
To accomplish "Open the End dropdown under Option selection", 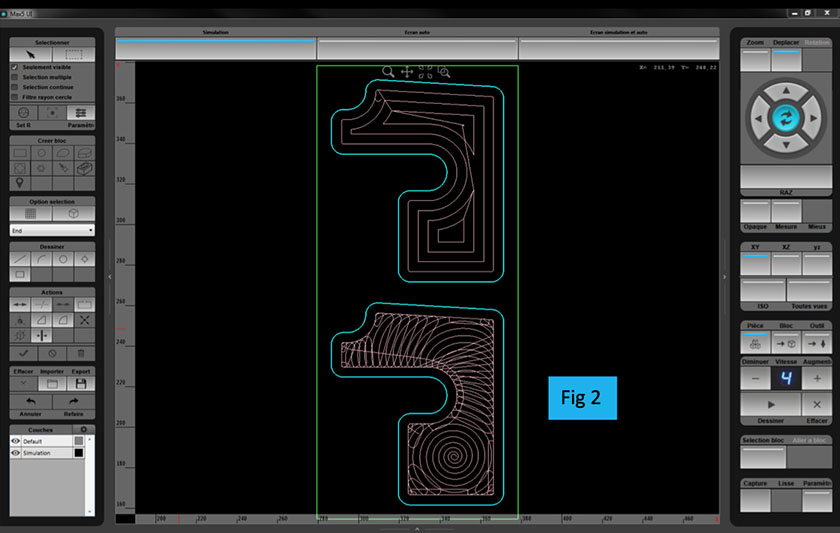I will pyautogui.click(x=52, y=230).
